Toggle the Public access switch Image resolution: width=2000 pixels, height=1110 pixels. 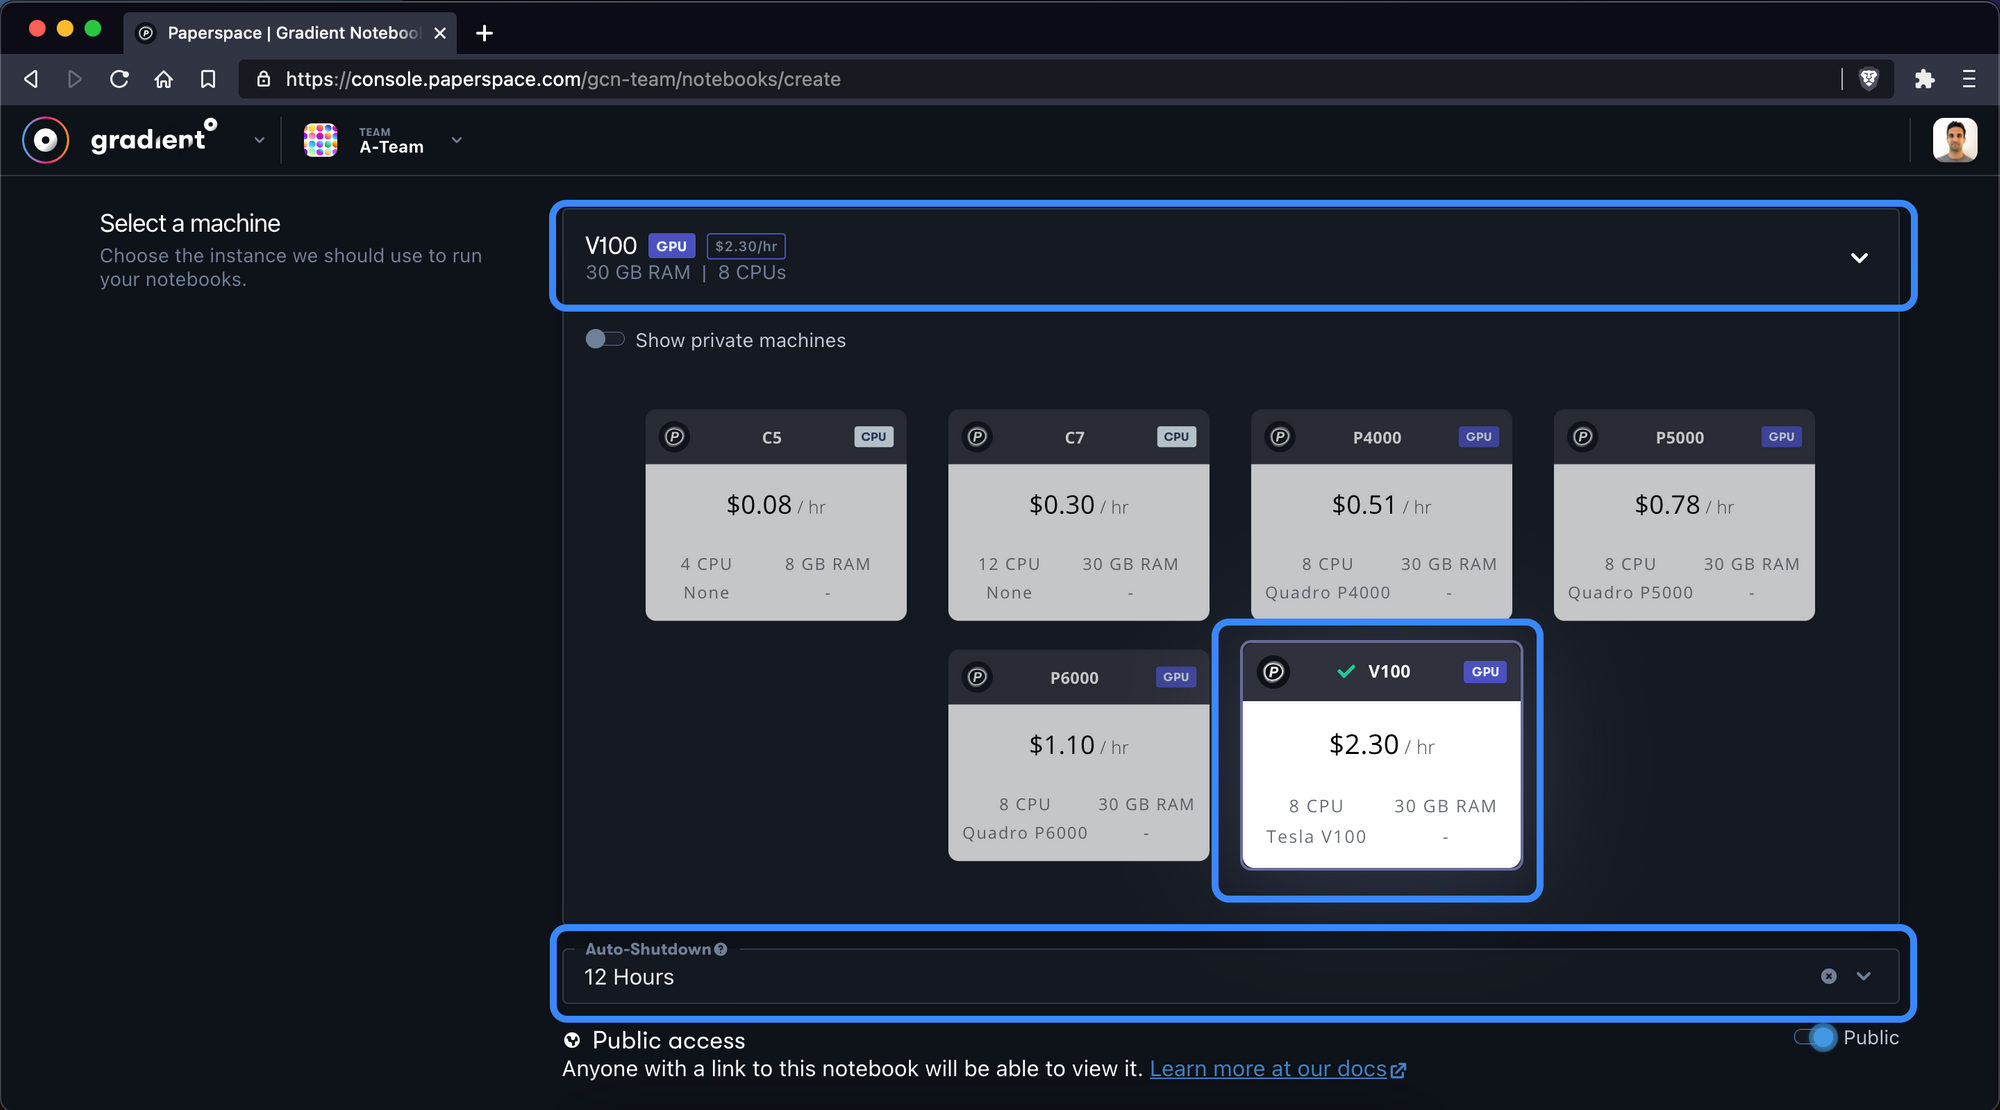click(1816, 1038)
